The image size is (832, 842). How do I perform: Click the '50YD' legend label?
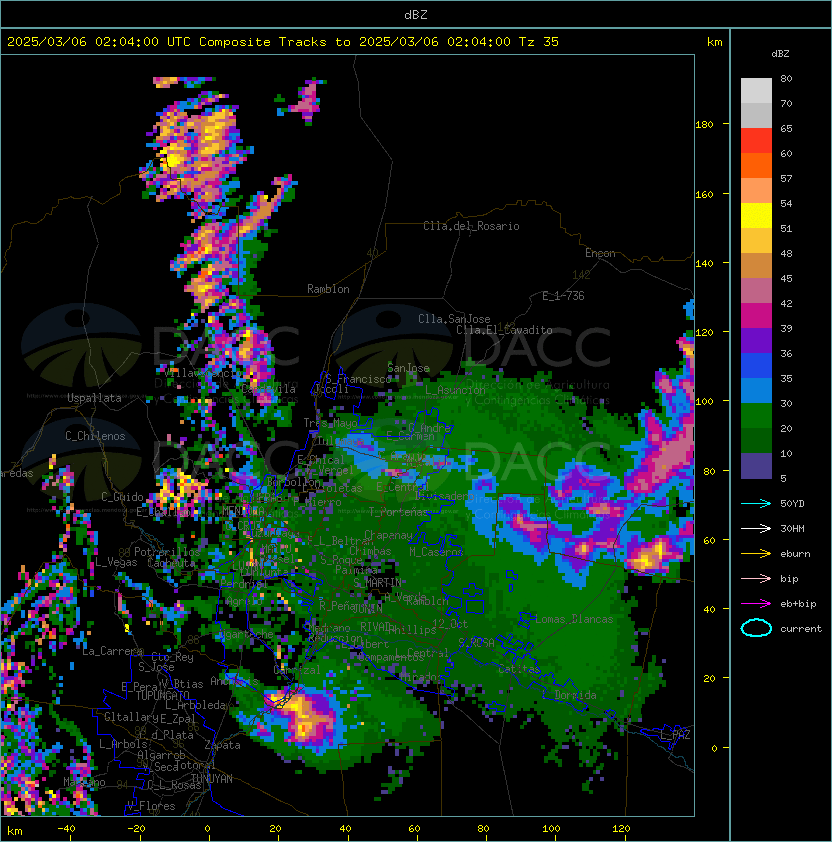point(792,504)
